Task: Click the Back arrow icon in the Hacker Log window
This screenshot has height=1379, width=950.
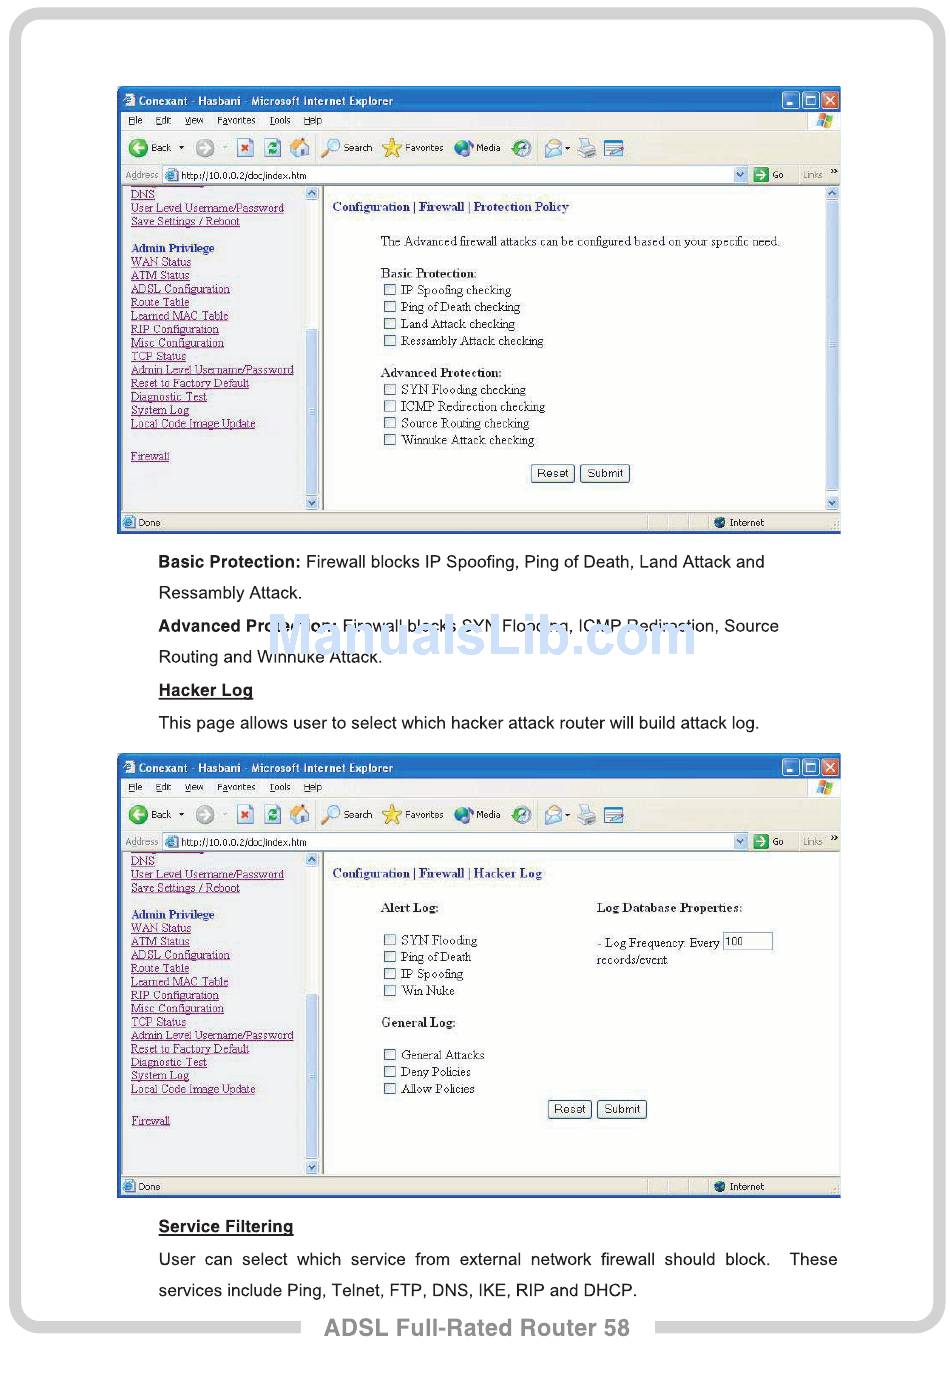Action: point(139,815)
